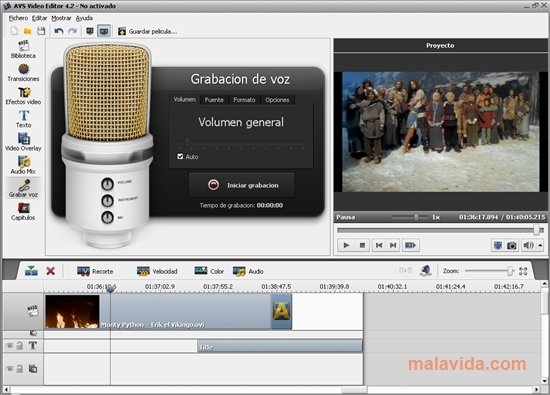Screen dimensions: 550x395
Task: Open Efectos video panel
Action: (23, 95)
